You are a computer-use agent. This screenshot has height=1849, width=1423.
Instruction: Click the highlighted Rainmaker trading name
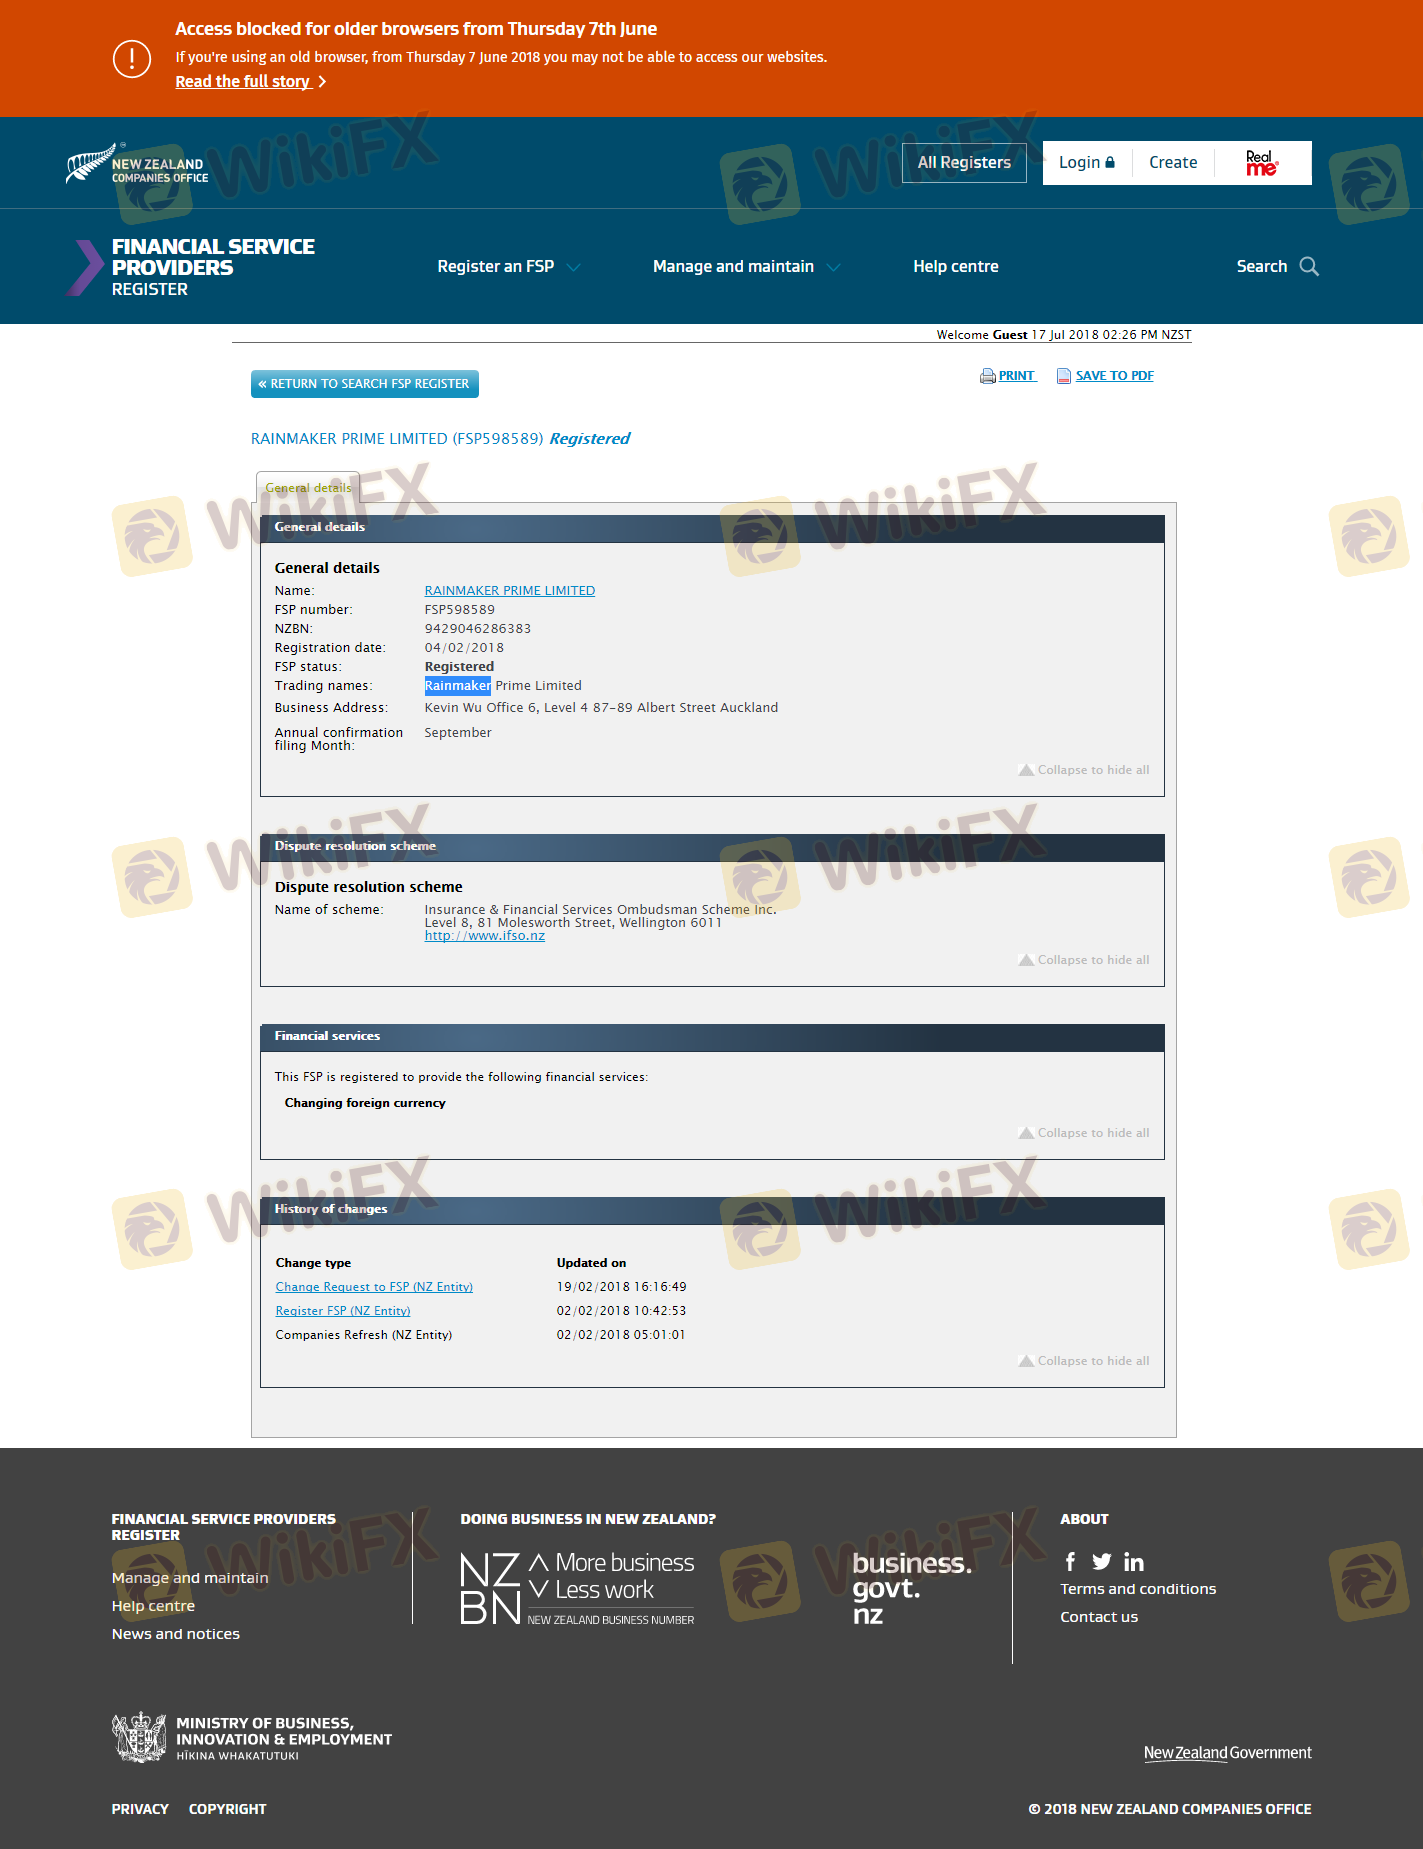pyautogui.click(x=458, y=686)
